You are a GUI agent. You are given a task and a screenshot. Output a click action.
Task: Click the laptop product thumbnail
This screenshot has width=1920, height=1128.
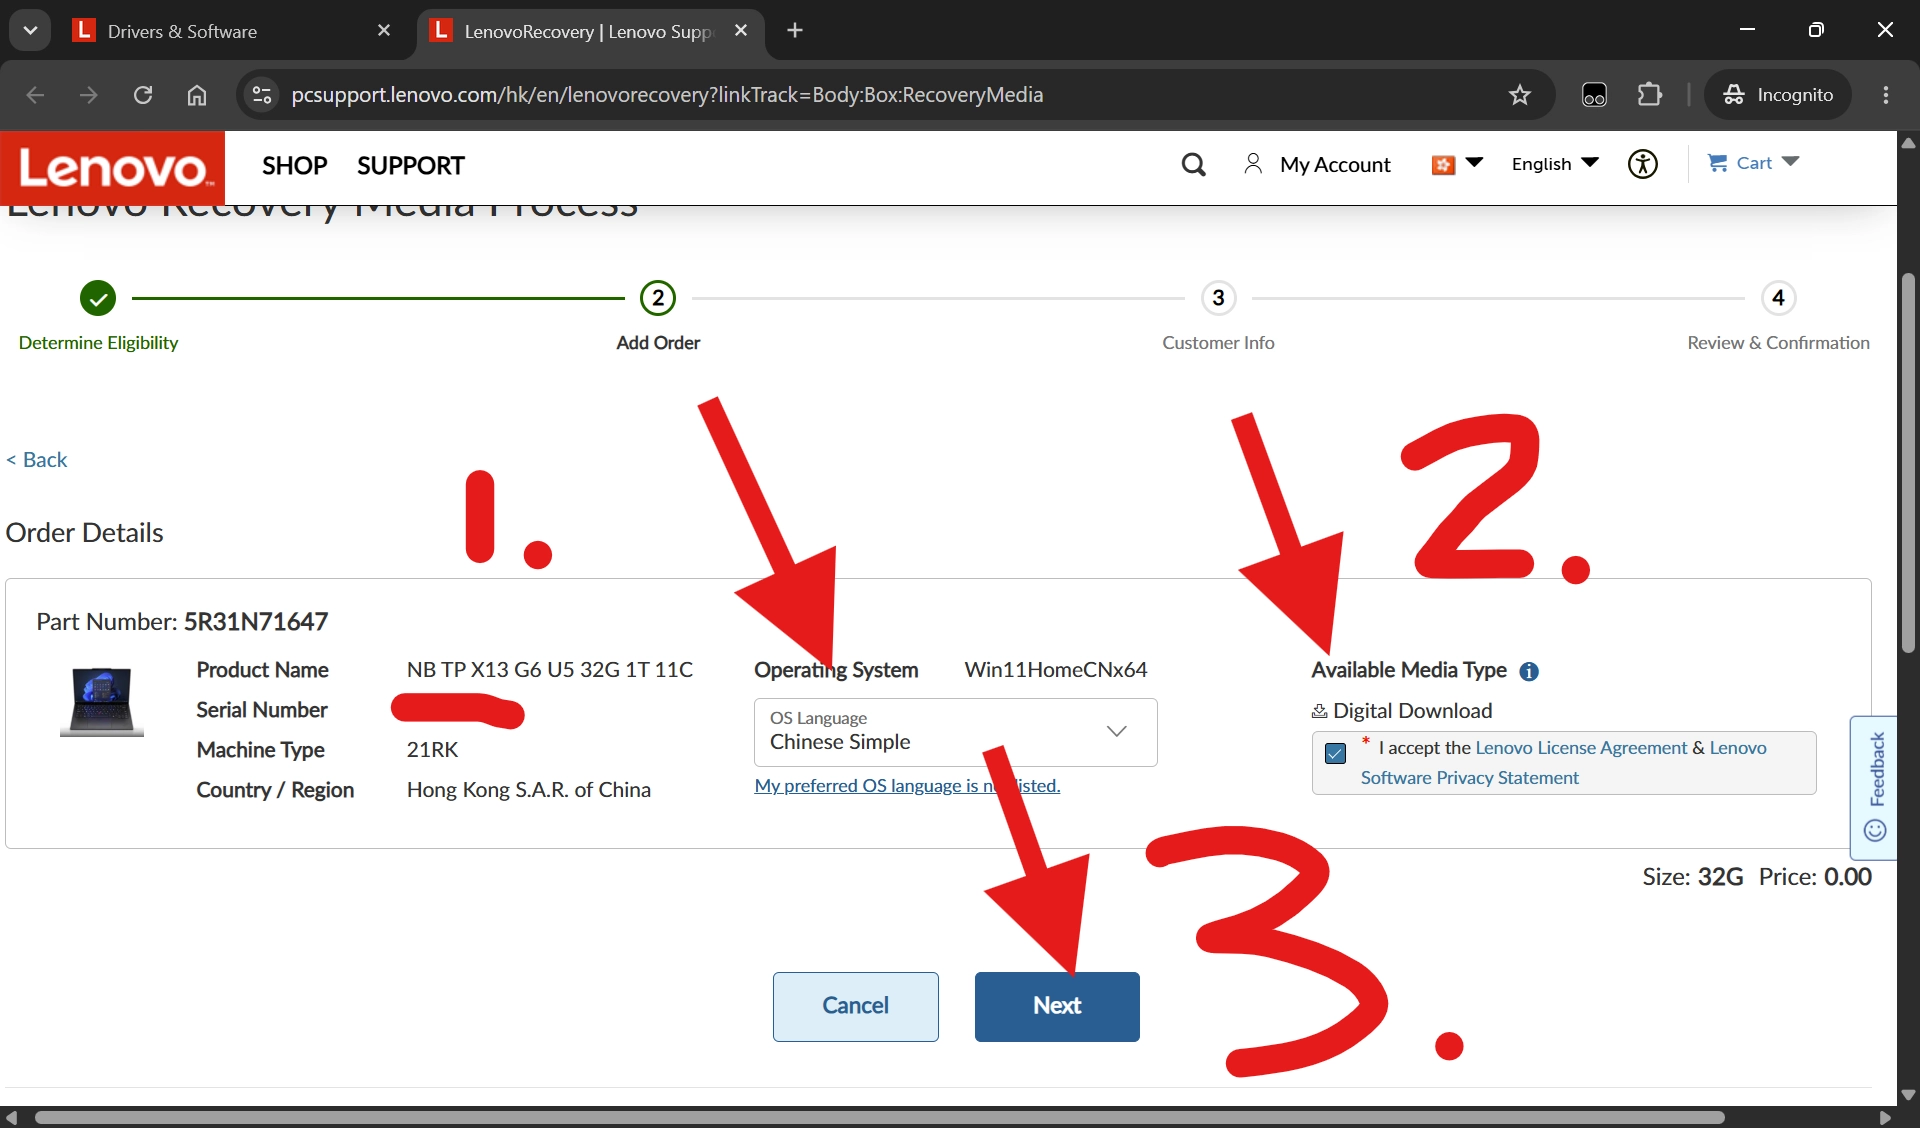pos(102,702)
